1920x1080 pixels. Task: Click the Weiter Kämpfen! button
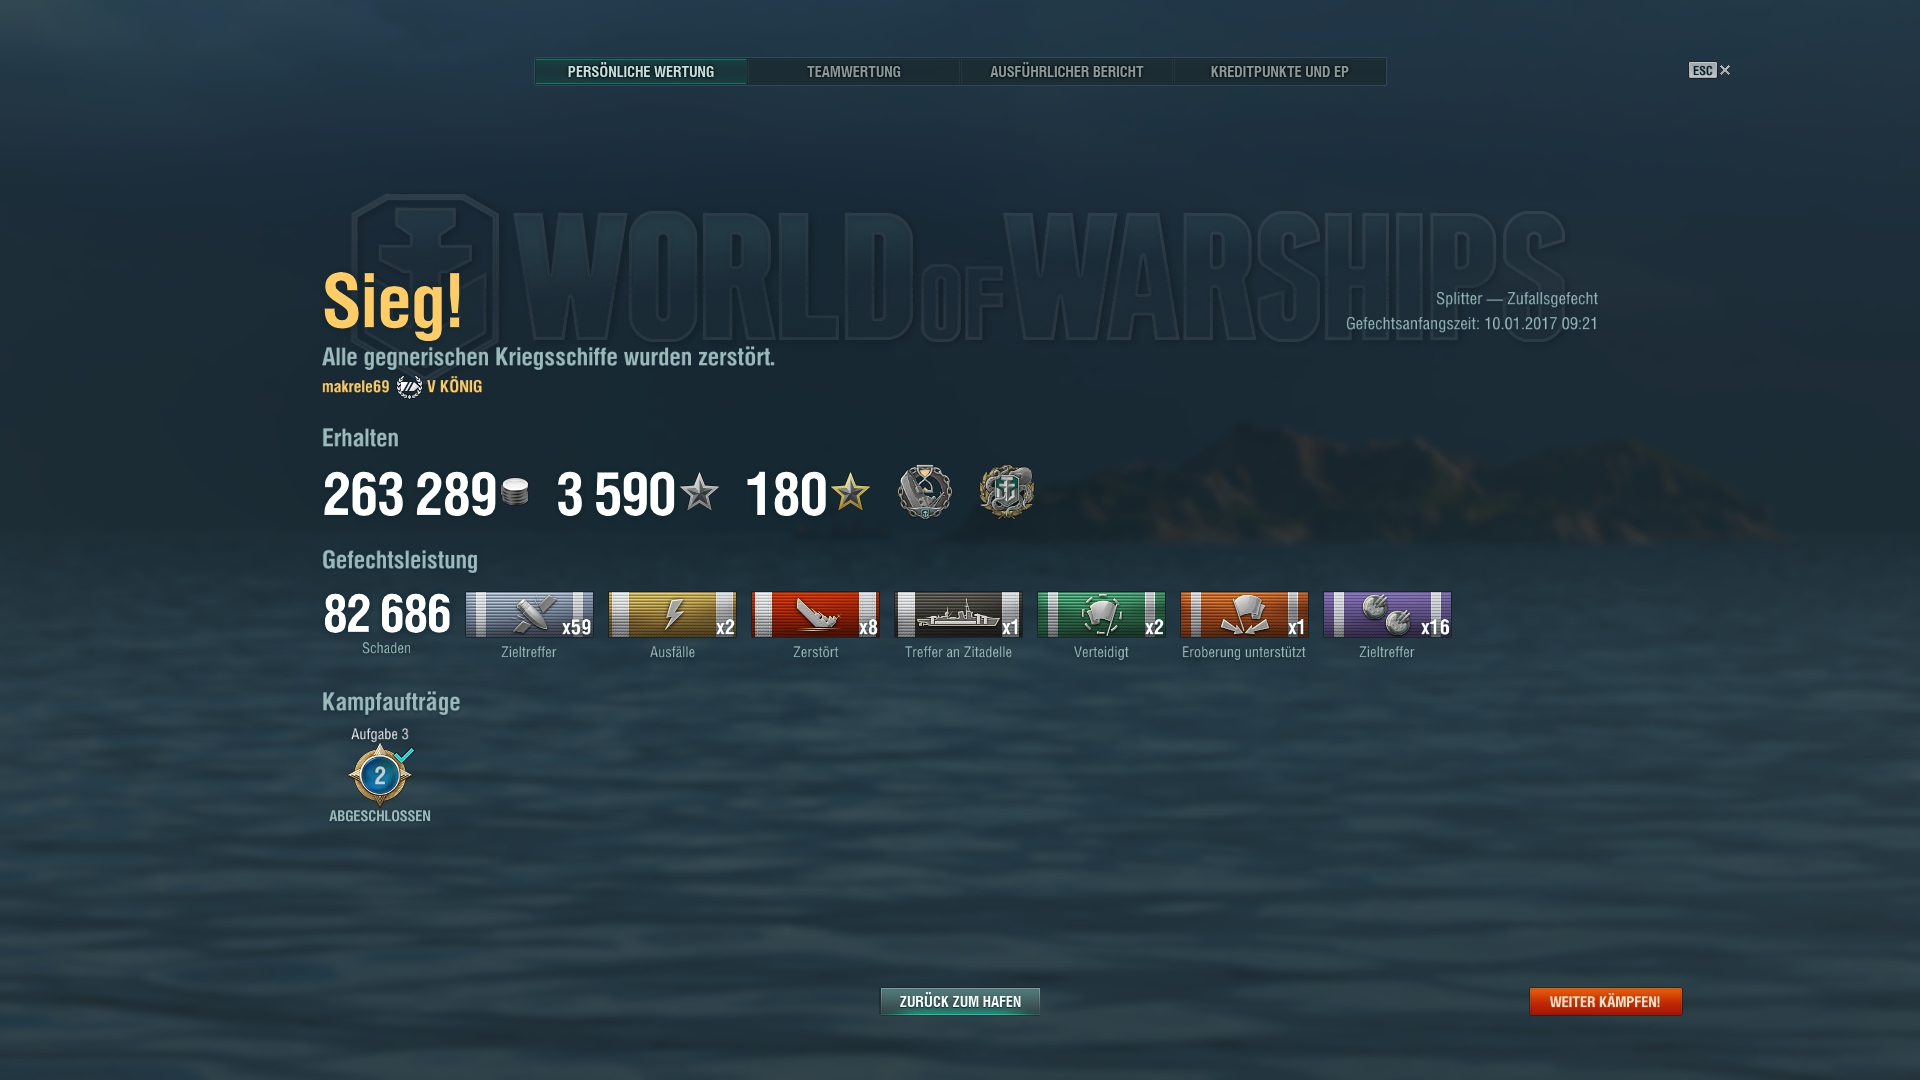(1605, 1001)
